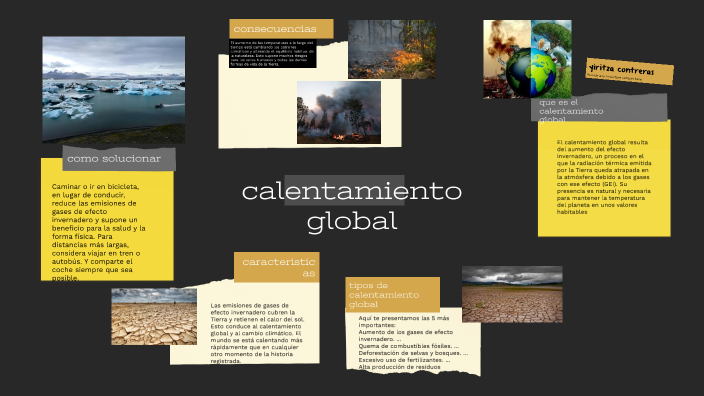
Task: Select the cracked desert soil photo beside caracteristicas
Action: pyautogui.click(x=154, y=317)
